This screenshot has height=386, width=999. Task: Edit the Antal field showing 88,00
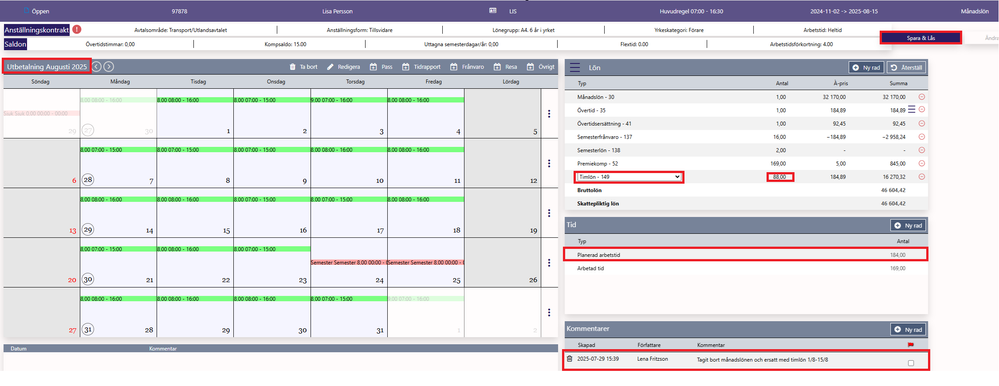coord(779,176)
